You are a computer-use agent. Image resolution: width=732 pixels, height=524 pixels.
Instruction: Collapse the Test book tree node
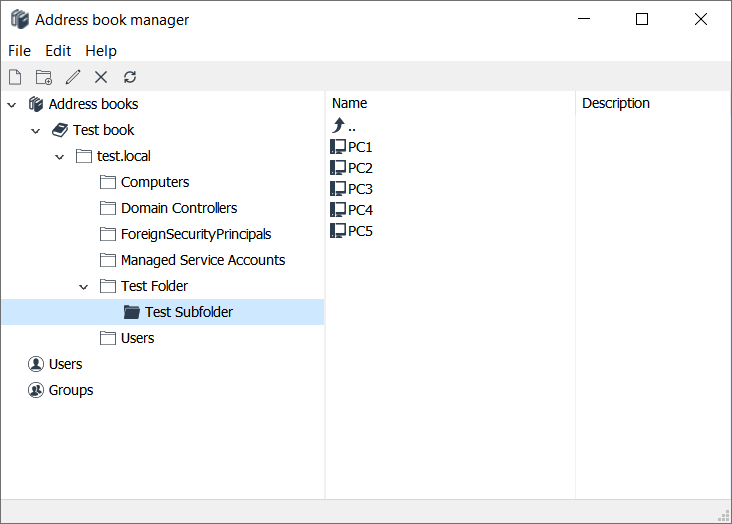pyautogui.click(x=36, y=130)
